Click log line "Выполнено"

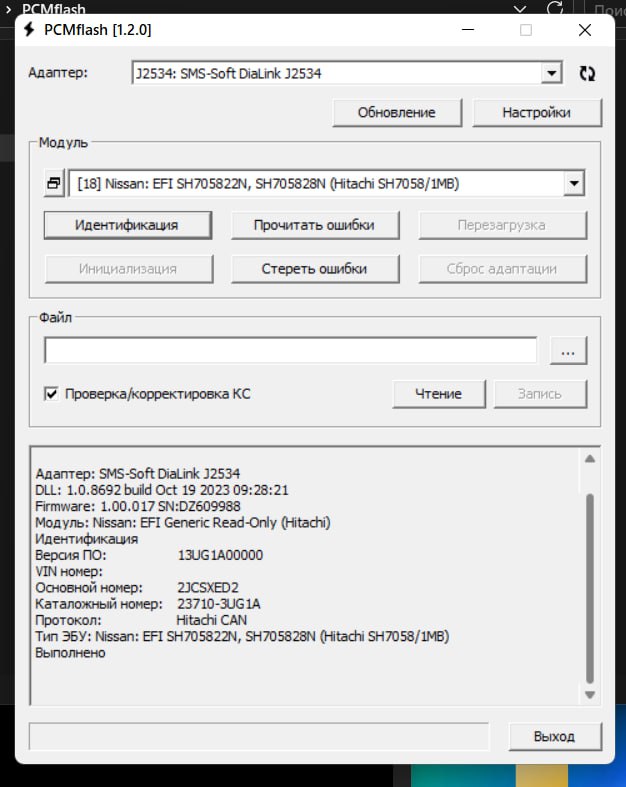70,652
